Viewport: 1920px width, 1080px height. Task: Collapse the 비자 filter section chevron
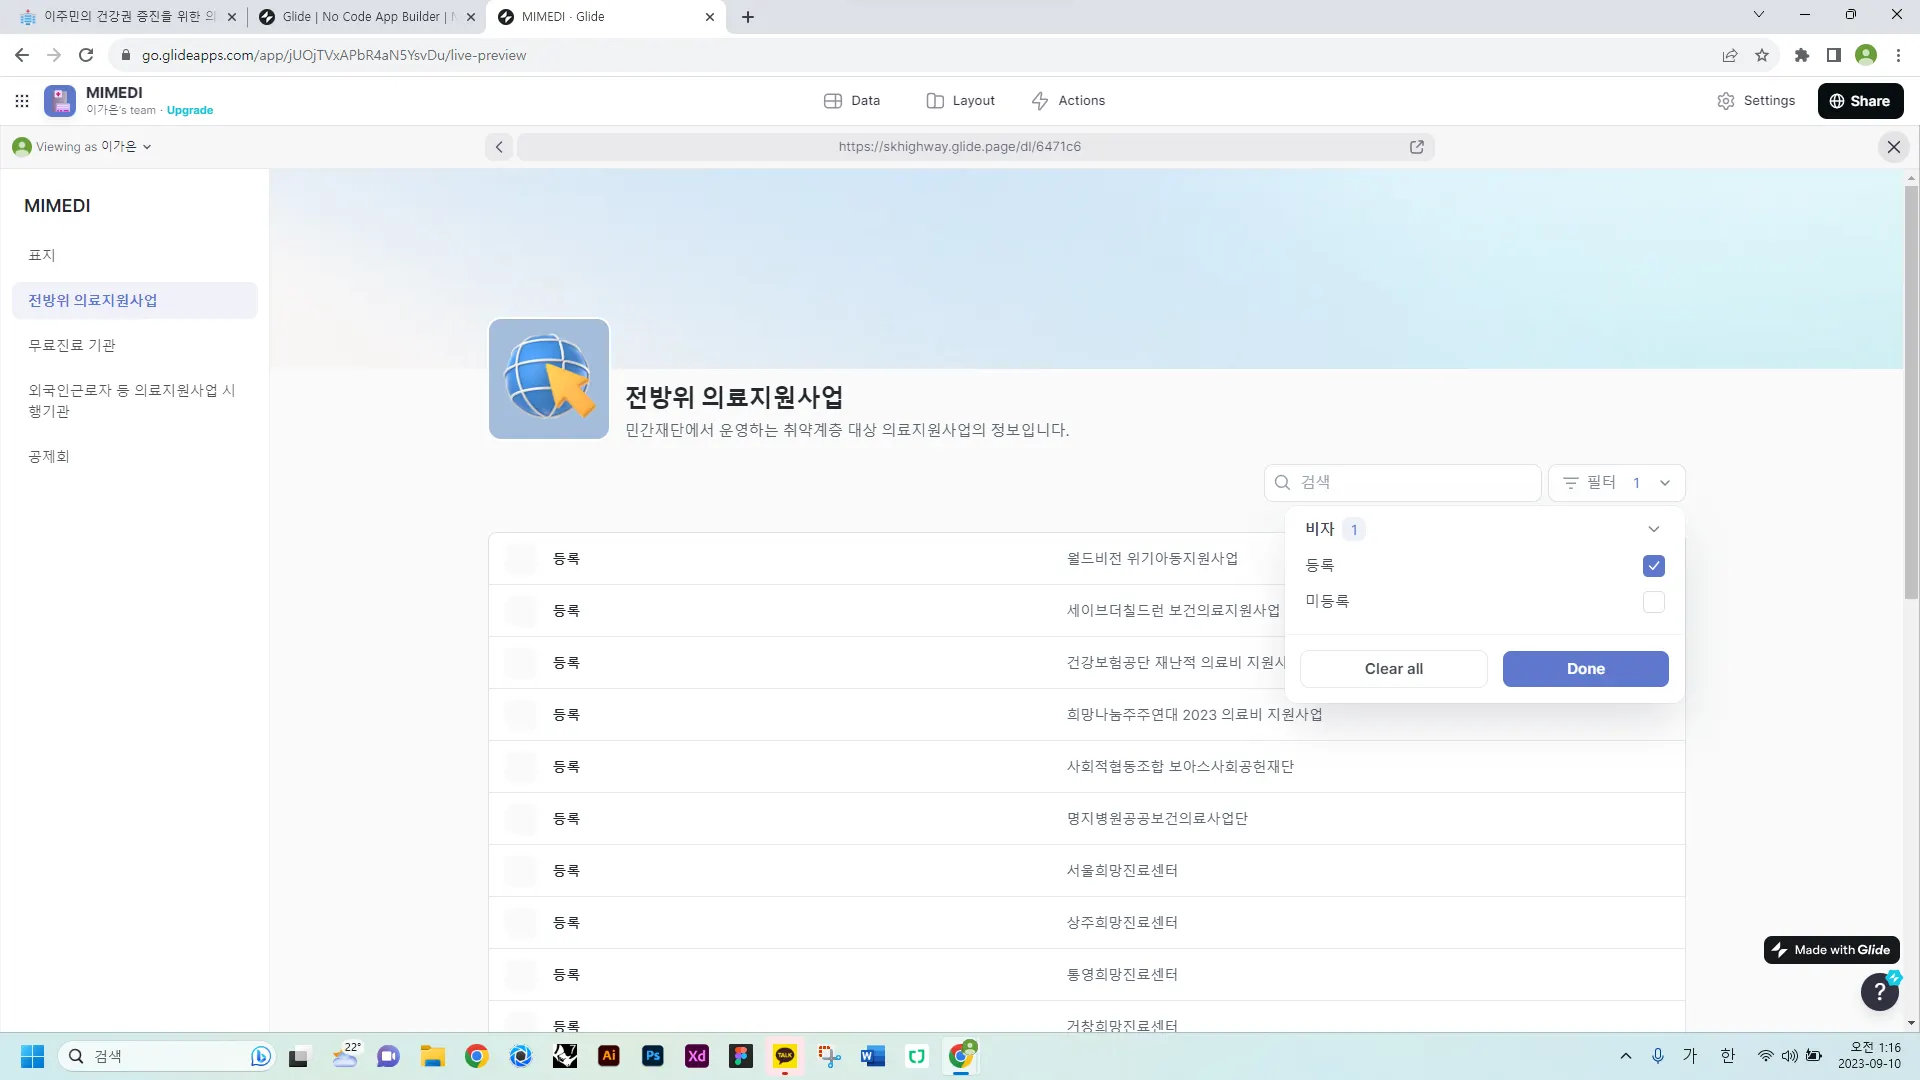[1653, 529]
